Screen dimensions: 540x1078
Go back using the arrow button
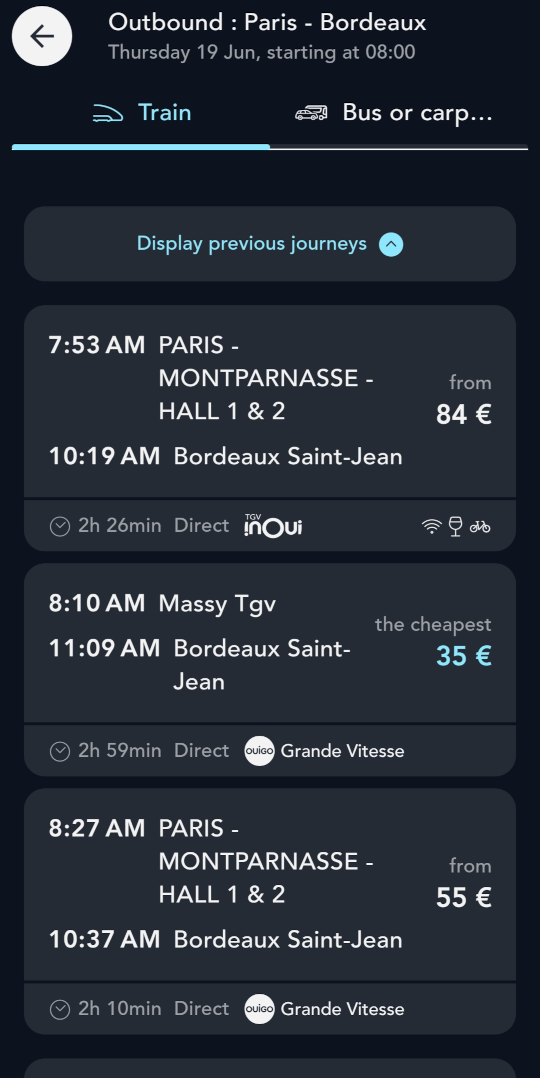[42, 36]
